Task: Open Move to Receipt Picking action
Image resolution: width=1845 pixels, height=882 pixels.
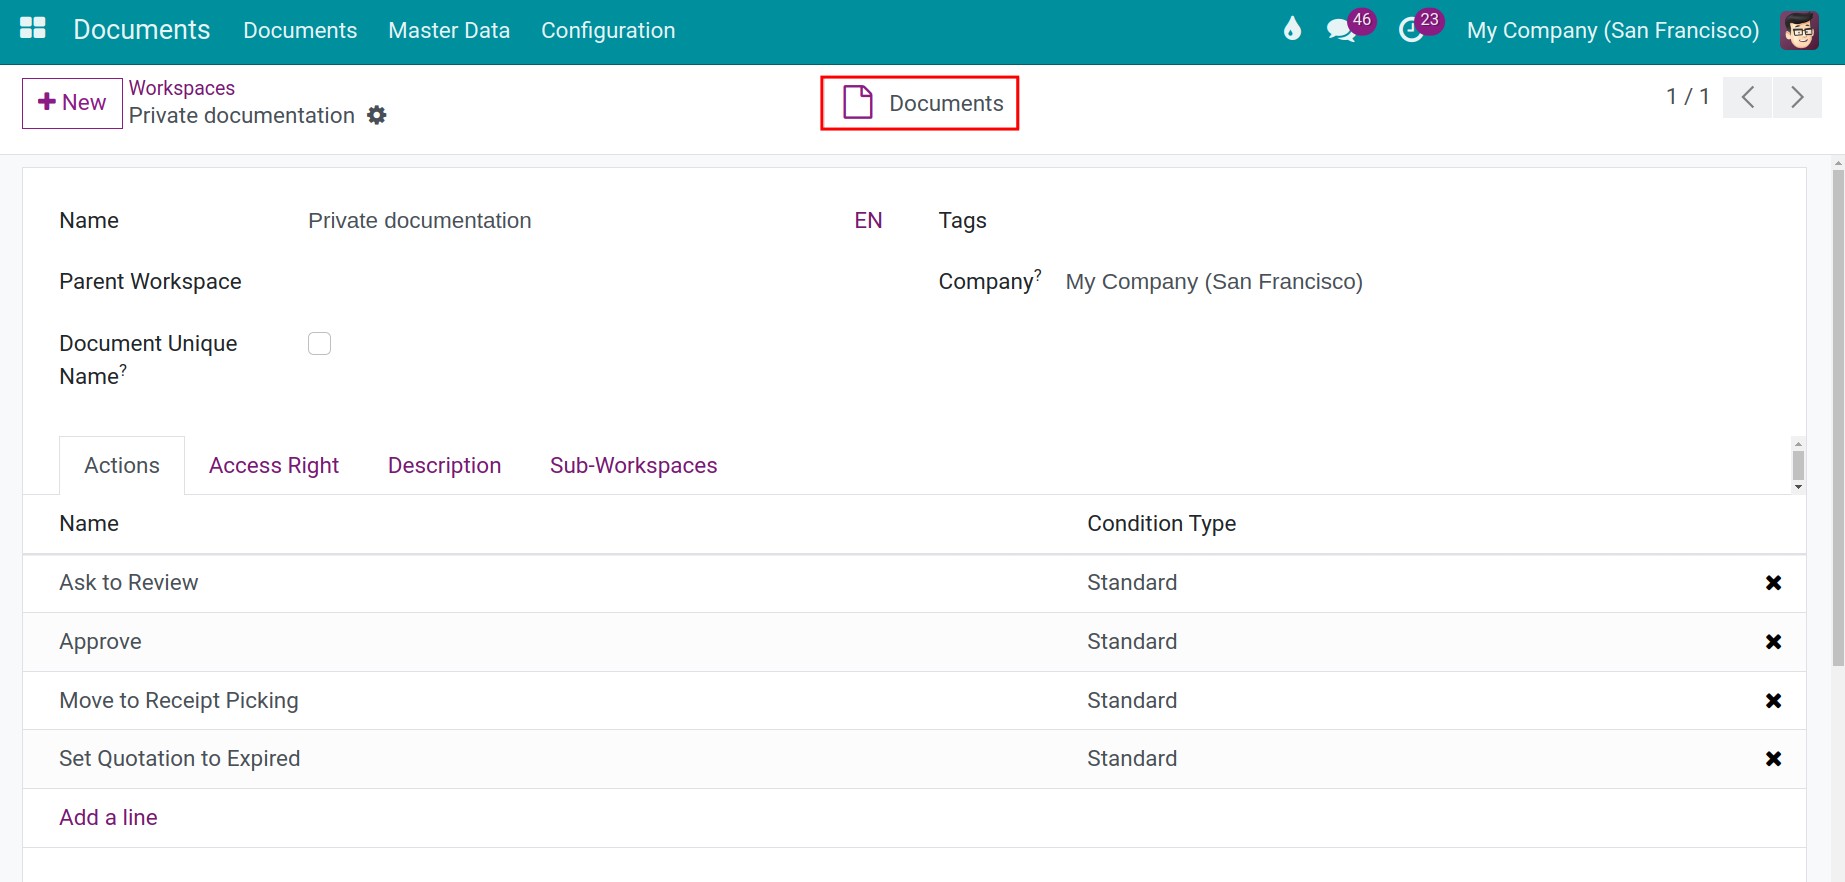Action: point(179,701)
